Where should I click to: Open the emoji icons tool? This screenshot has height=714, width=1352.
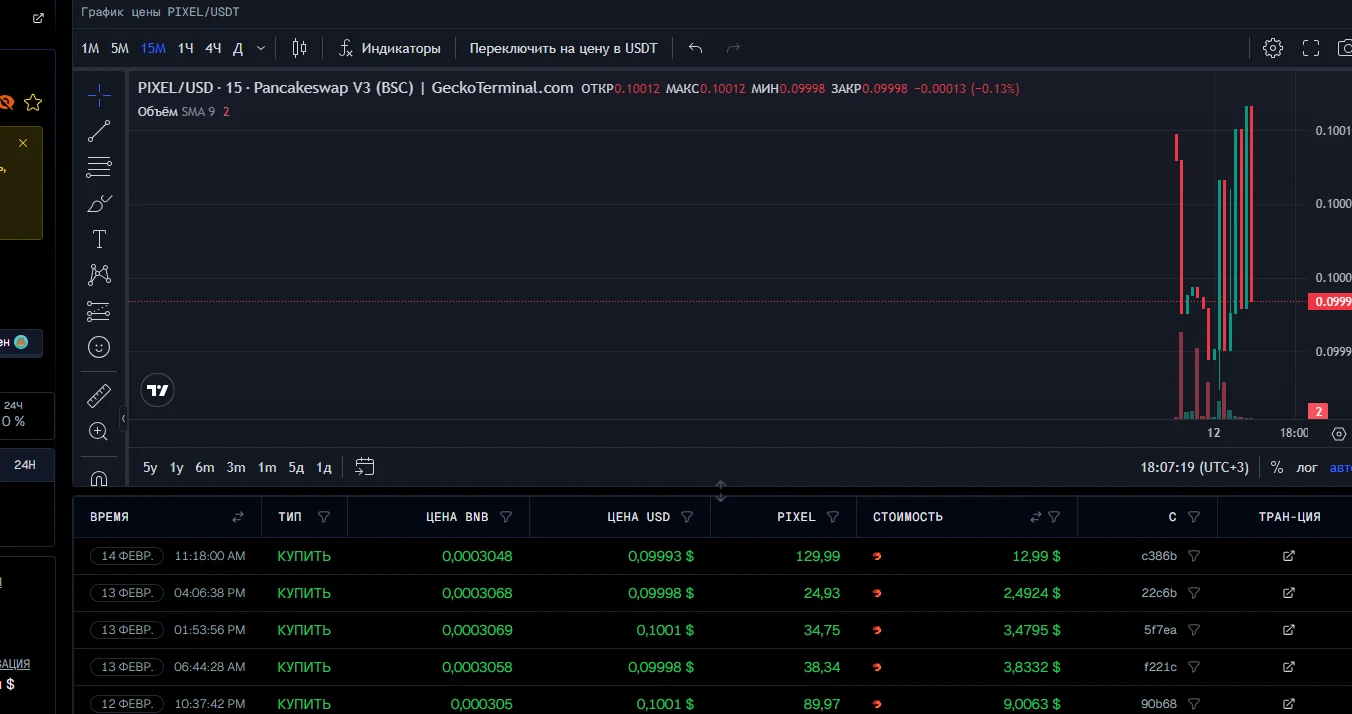click(99, 347)
